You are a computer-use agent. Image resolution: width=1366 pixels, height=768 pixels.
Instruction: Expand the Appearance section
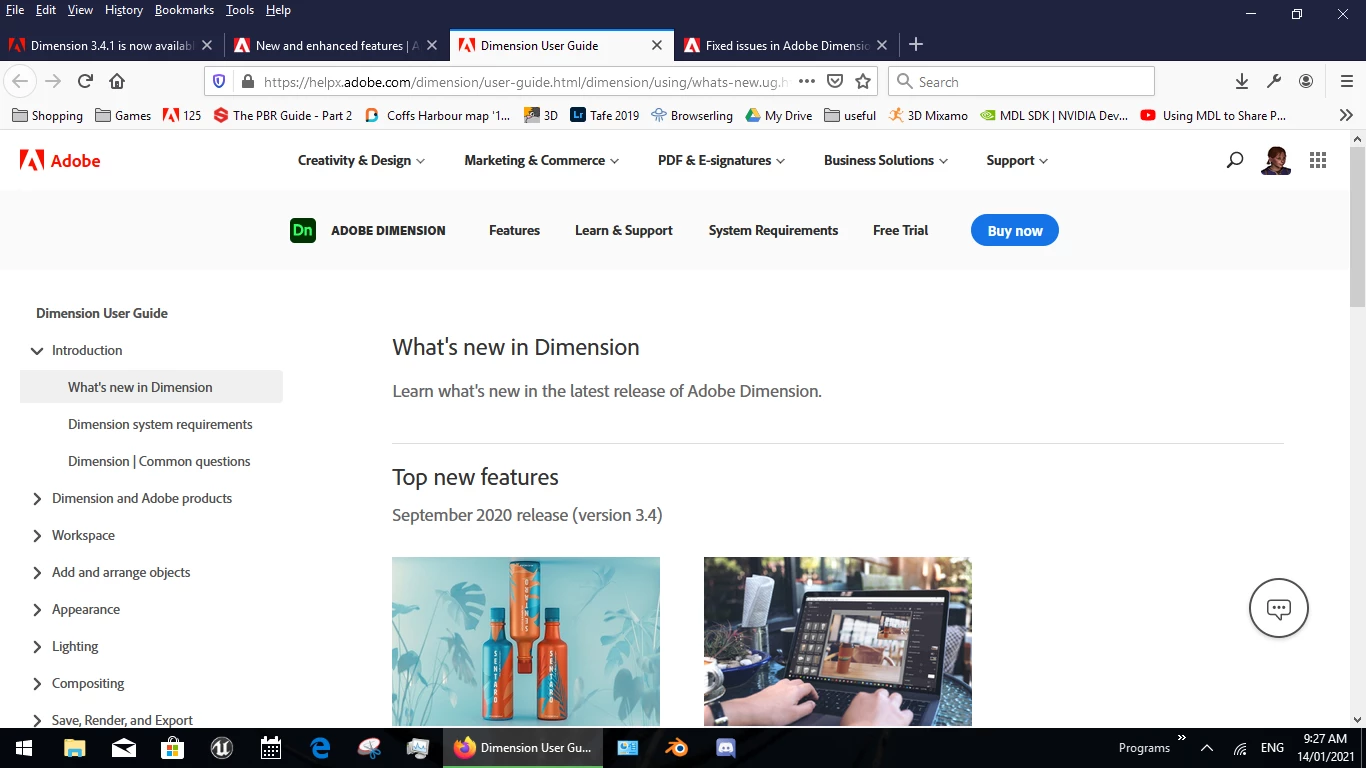37,610
